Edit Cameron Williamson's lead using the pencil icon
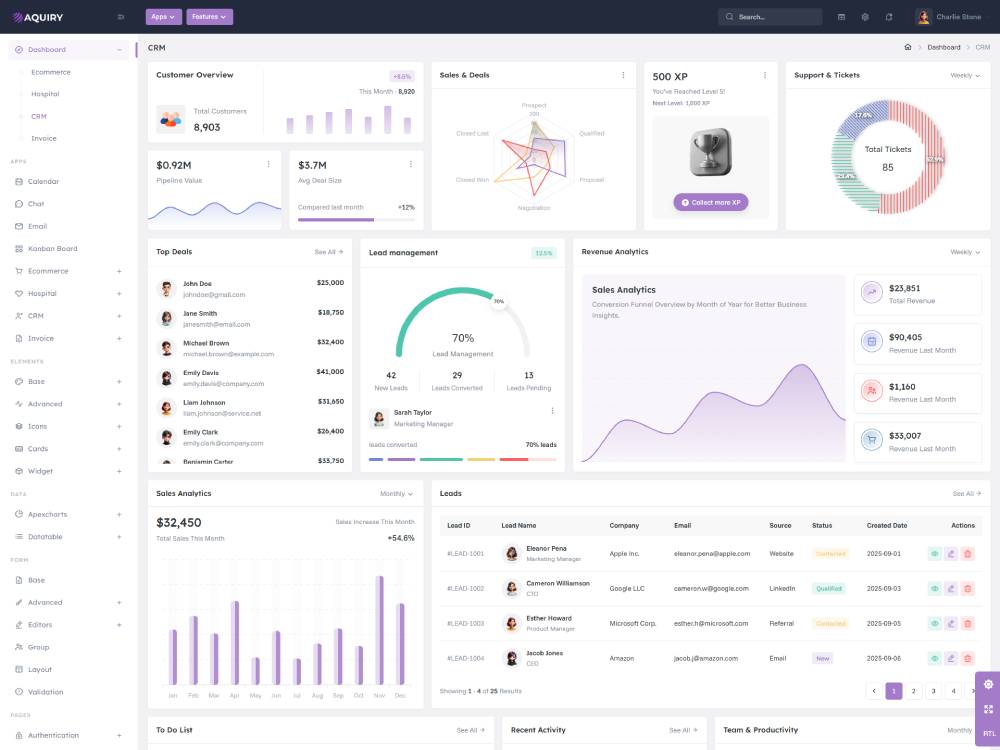The height and width of the screenshot is (750, 1000). click(951, 588)
